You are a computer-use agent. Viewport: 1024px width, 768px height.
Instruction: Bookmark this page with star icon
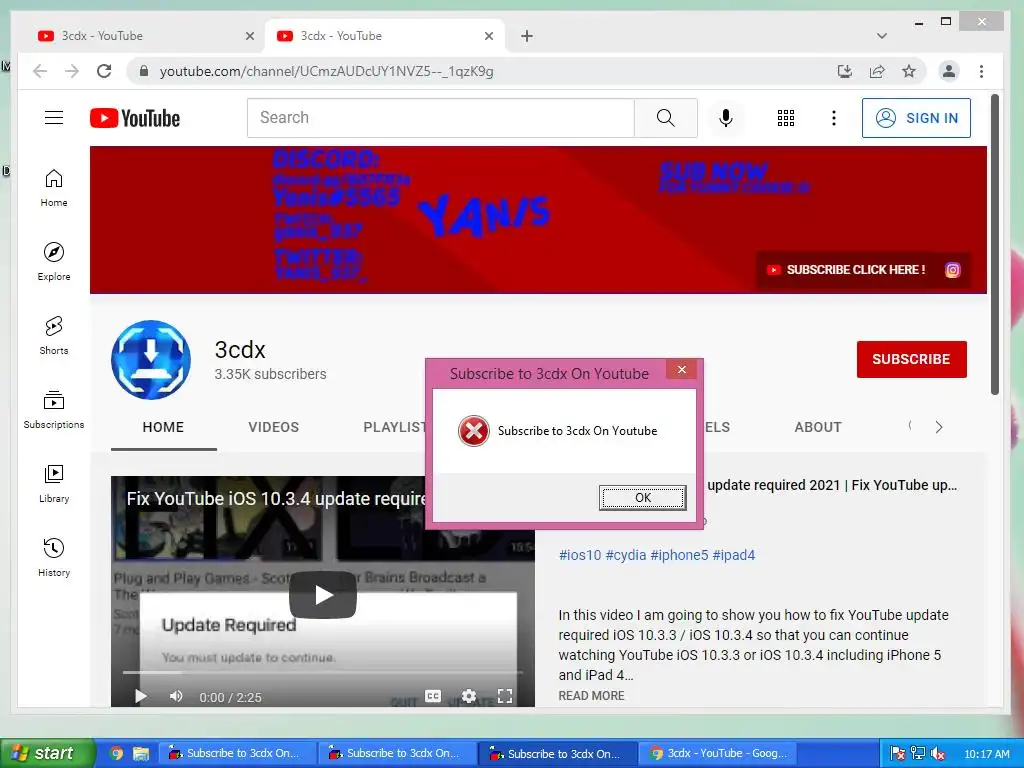[908, 71]
